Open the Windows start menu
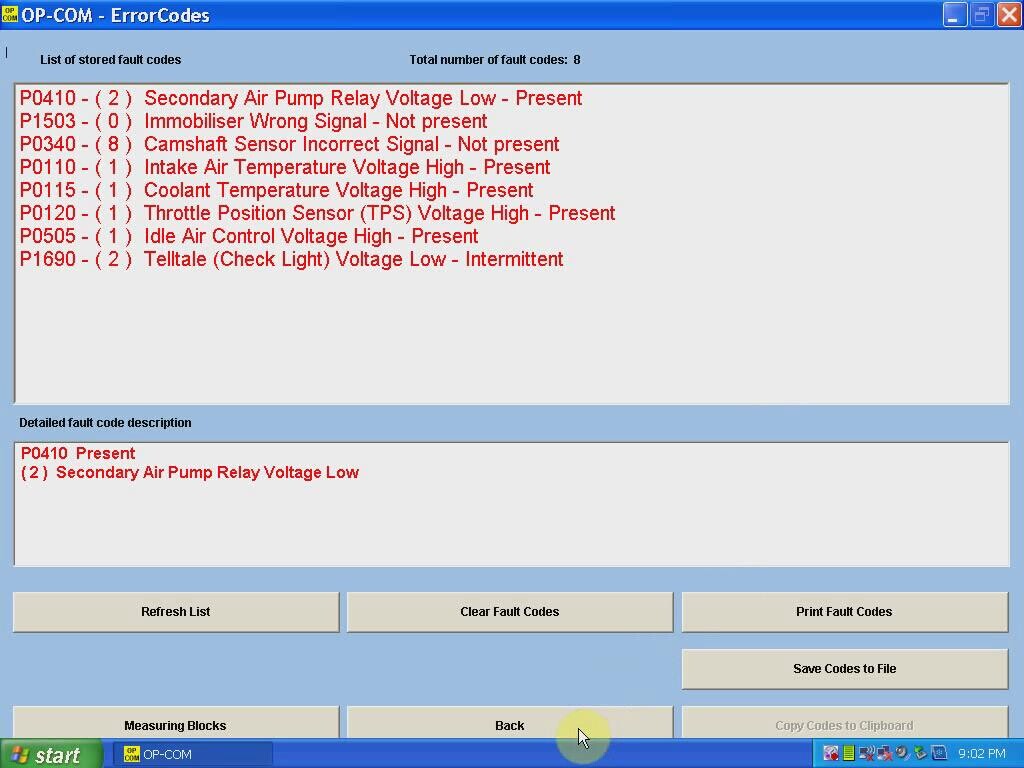Viewport: 1024px width, 768px height. (x=51, y=754)
